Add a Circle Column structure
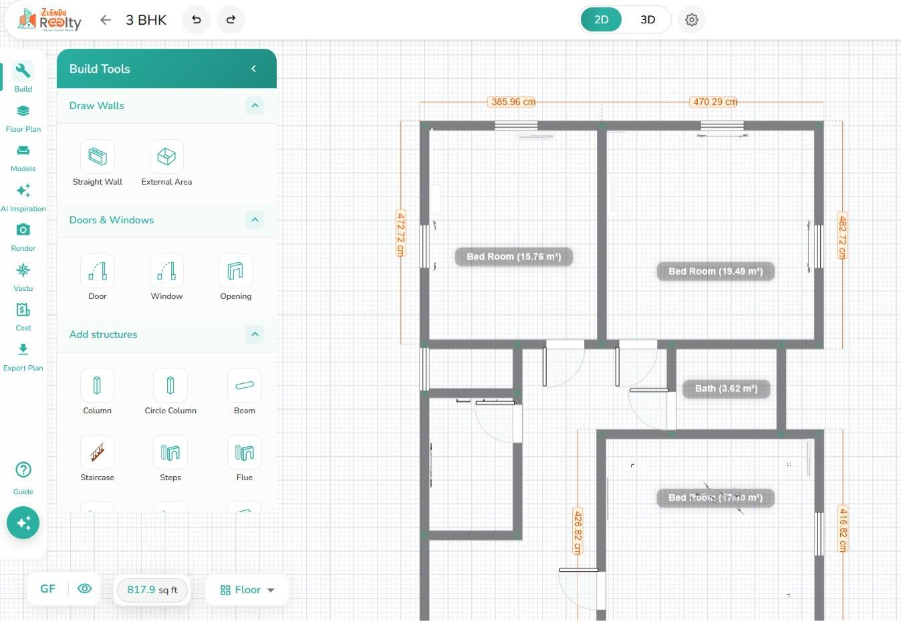 170,392
